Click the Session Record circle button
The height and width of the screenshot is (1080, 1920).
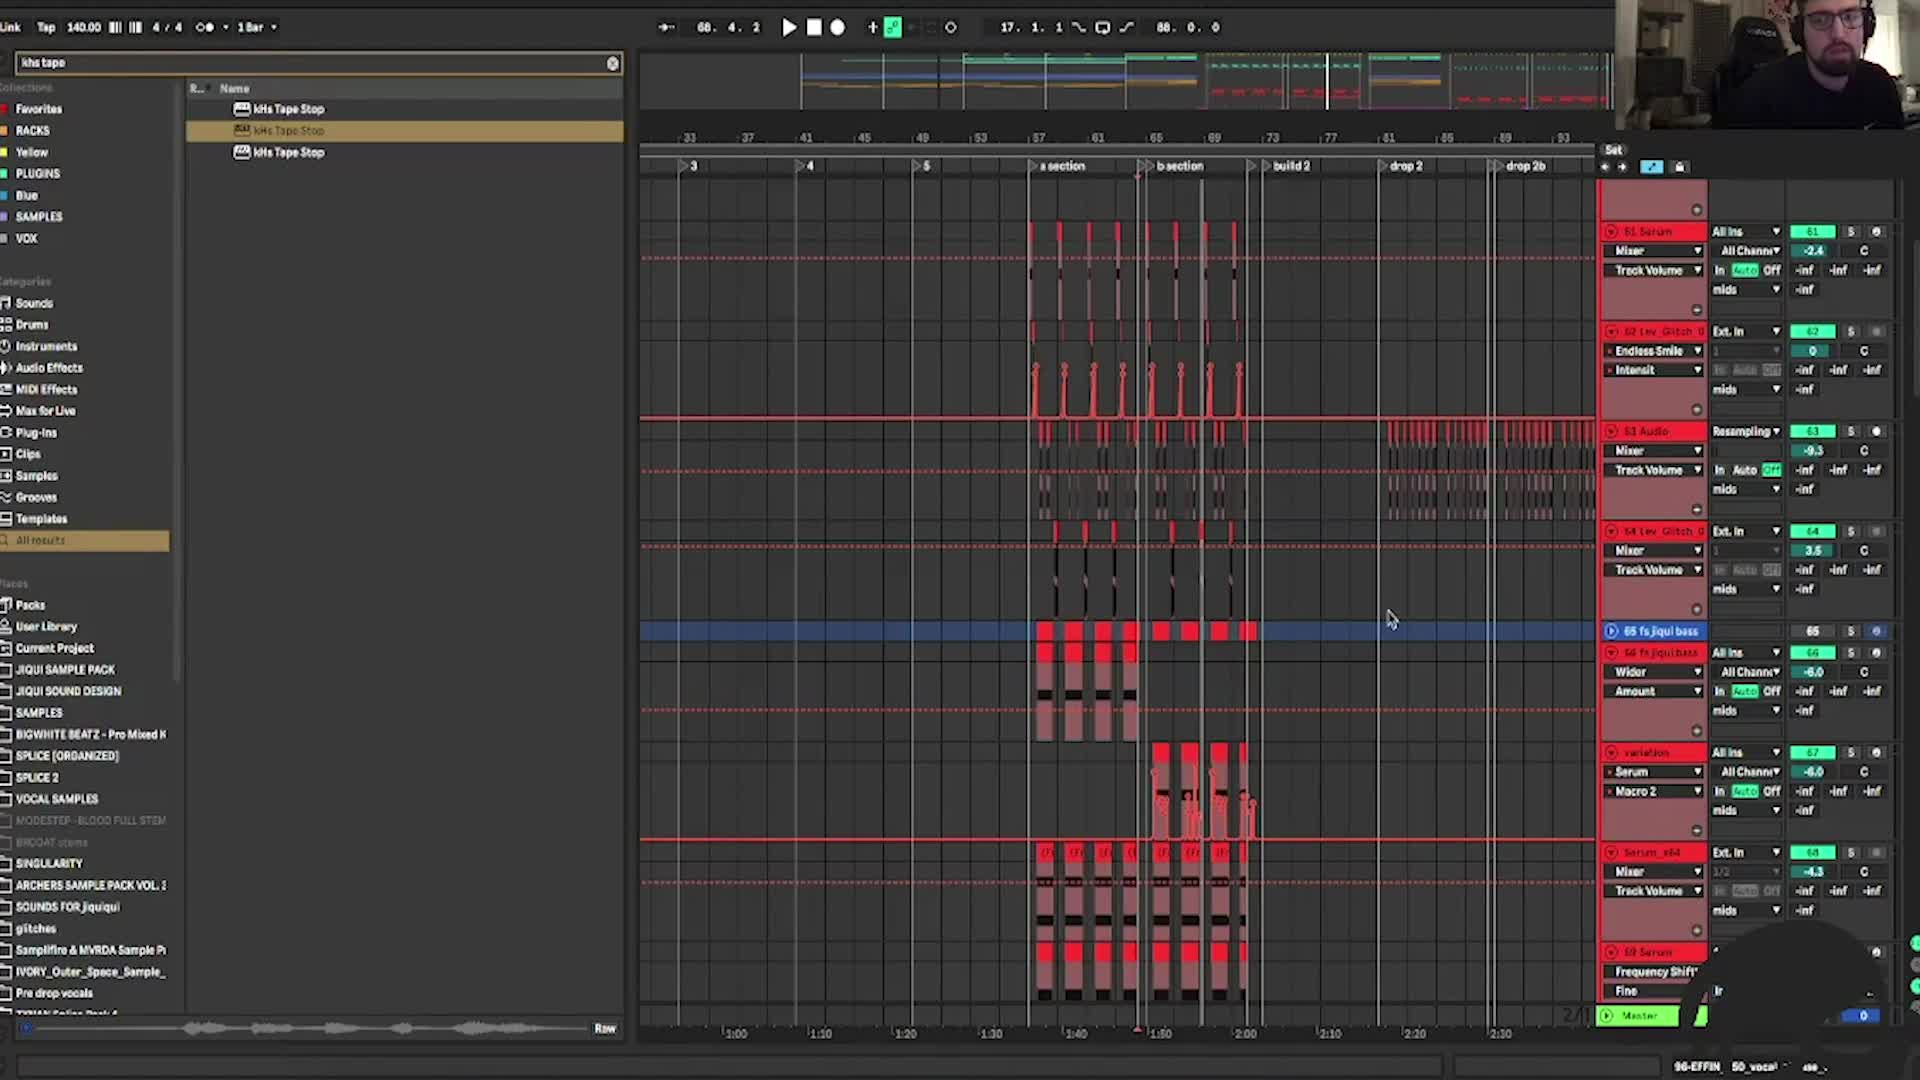[x=951, y=28]
